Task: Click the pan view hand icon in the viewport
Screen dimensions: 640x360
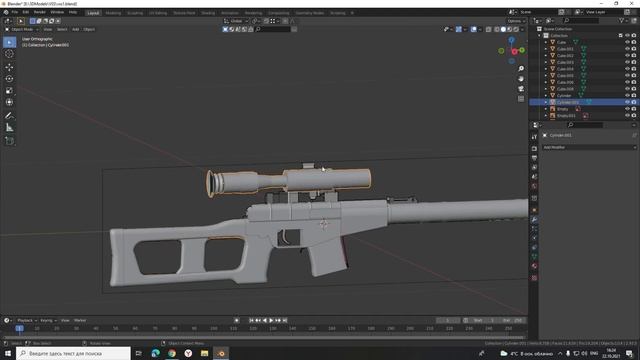Action: click(521, 78)
